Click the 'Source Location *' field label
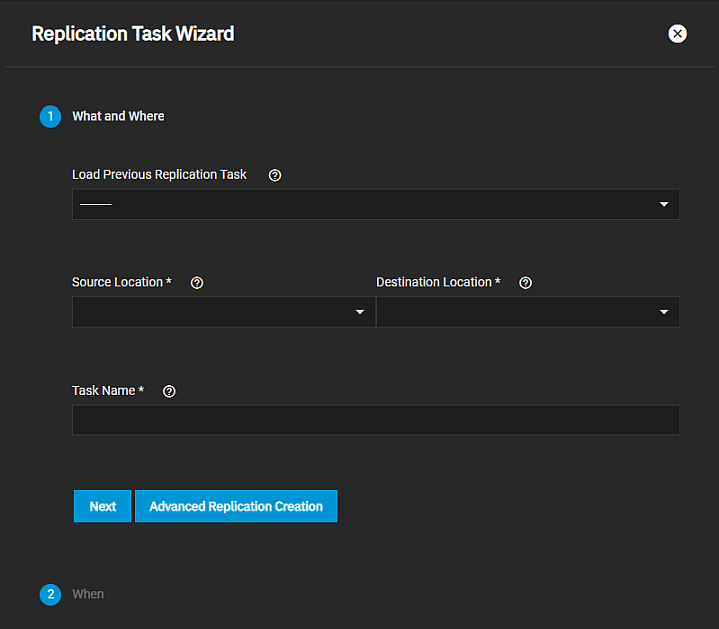This screenshot has height=629, width=719. tap(121, 283)
